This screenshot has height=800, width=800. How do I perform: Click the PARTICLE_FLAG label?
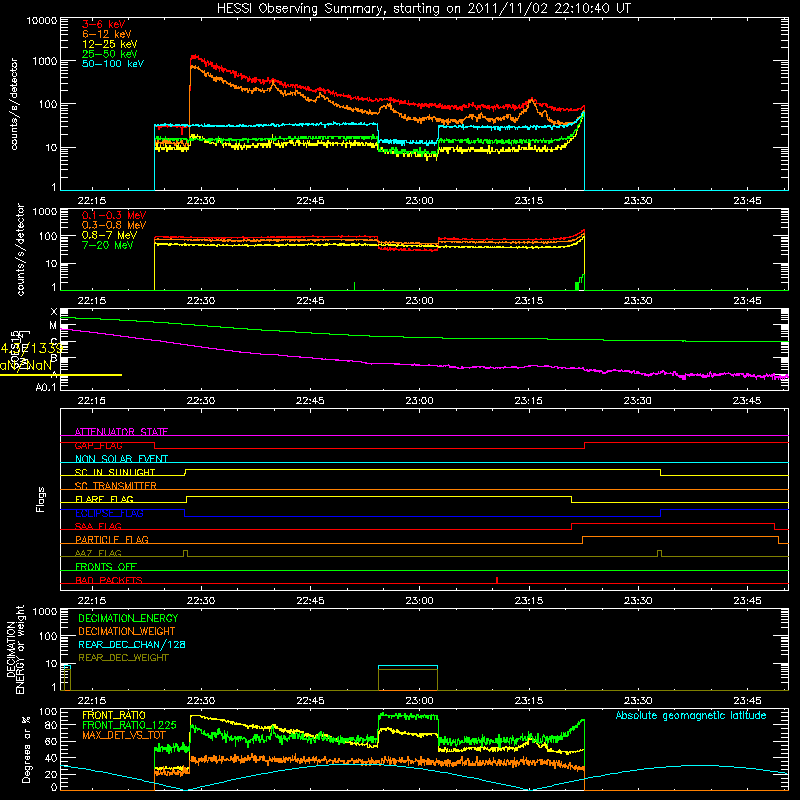(112, 539)
